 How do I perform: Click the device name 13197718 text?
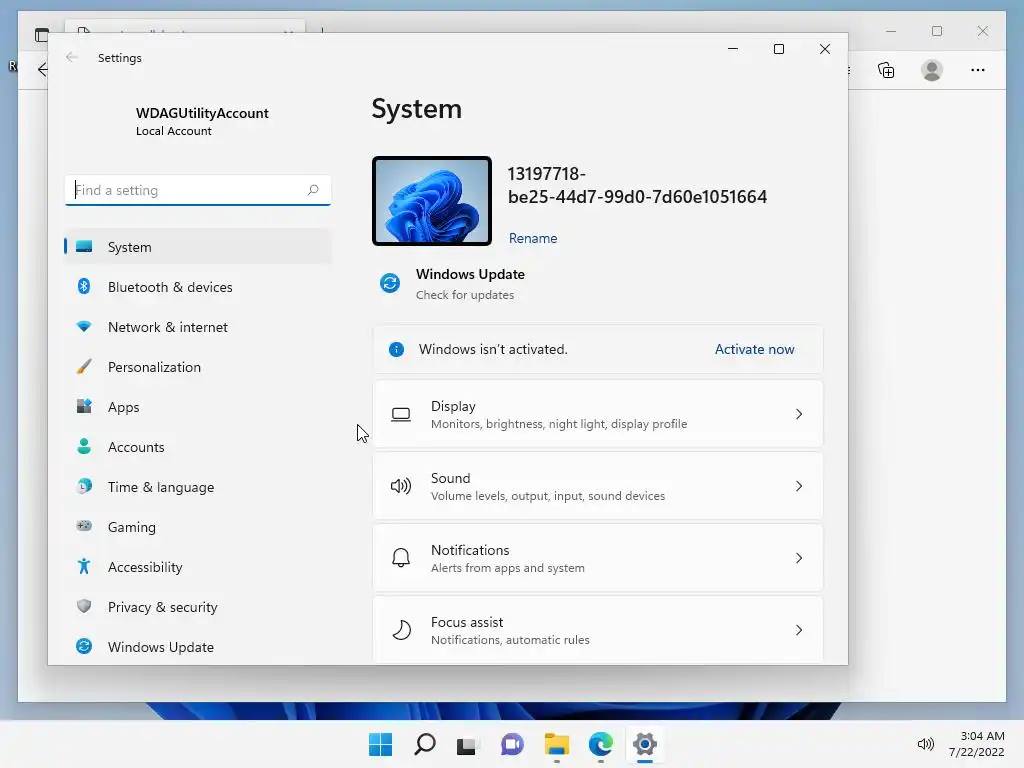pyautogui.click(x=637, y=185)
